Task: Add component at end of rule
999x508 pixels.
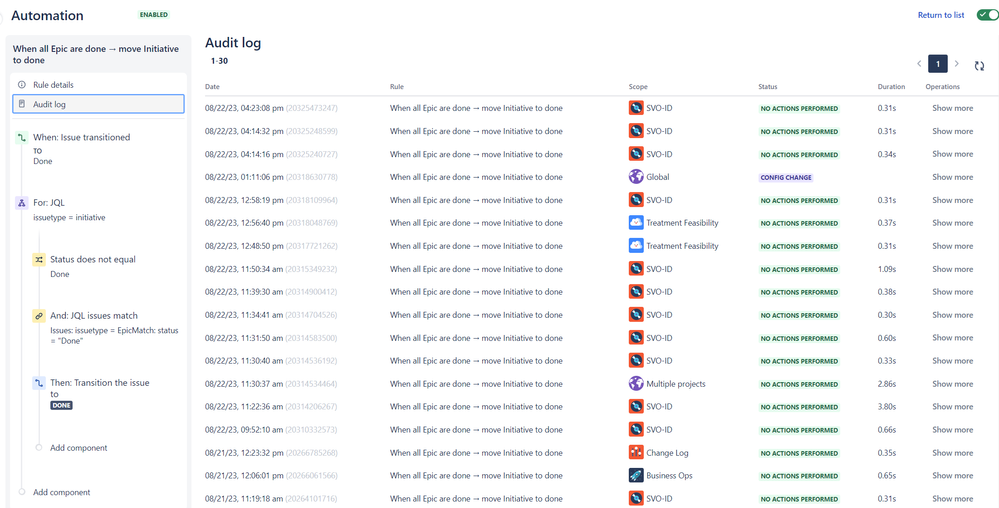Action: click(62, 492)
